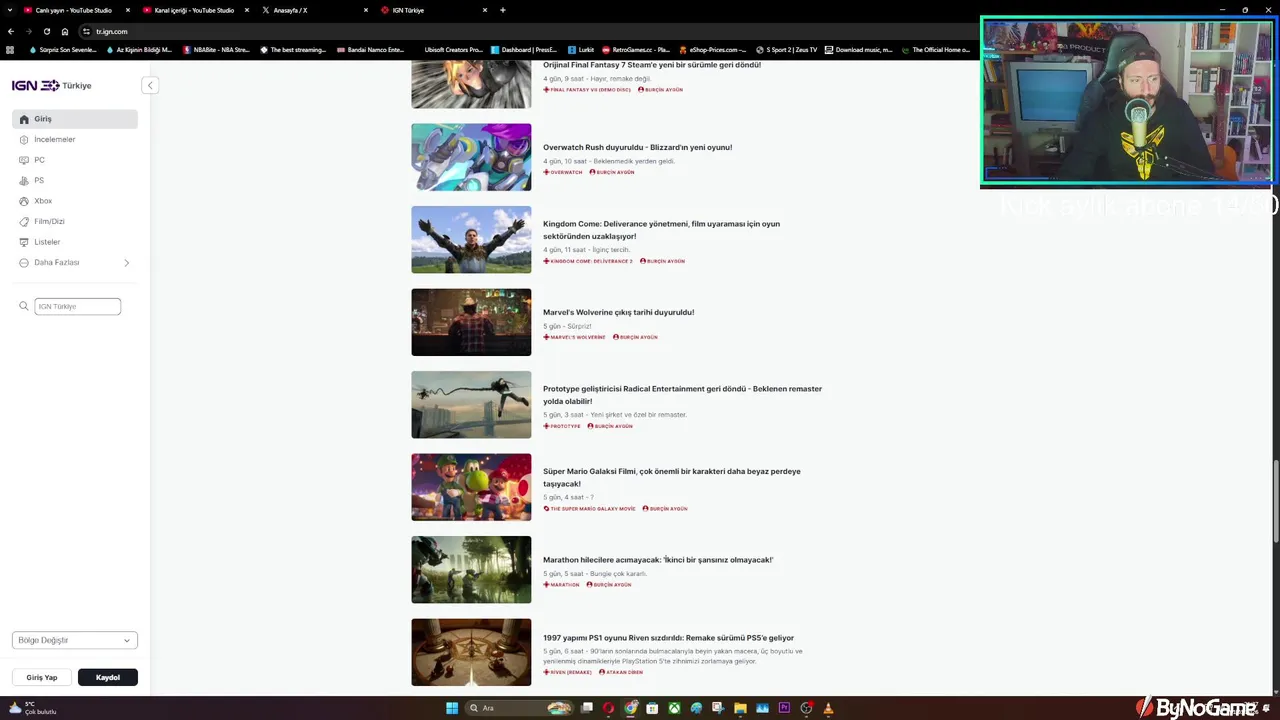Click author BURÇİN AYGÜN on Marathon article
1280x720 pixels.
tap(609, 584)
